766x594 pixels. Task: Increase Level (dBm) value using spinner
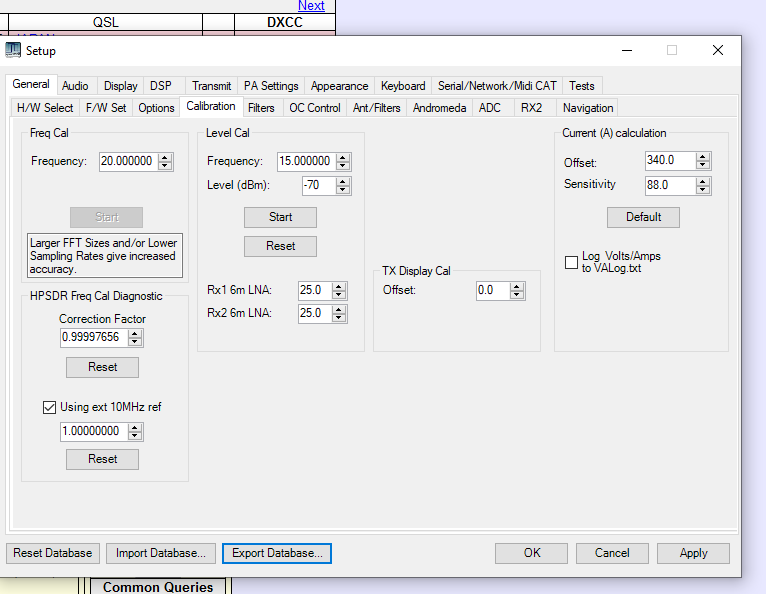tap(343, 181)
